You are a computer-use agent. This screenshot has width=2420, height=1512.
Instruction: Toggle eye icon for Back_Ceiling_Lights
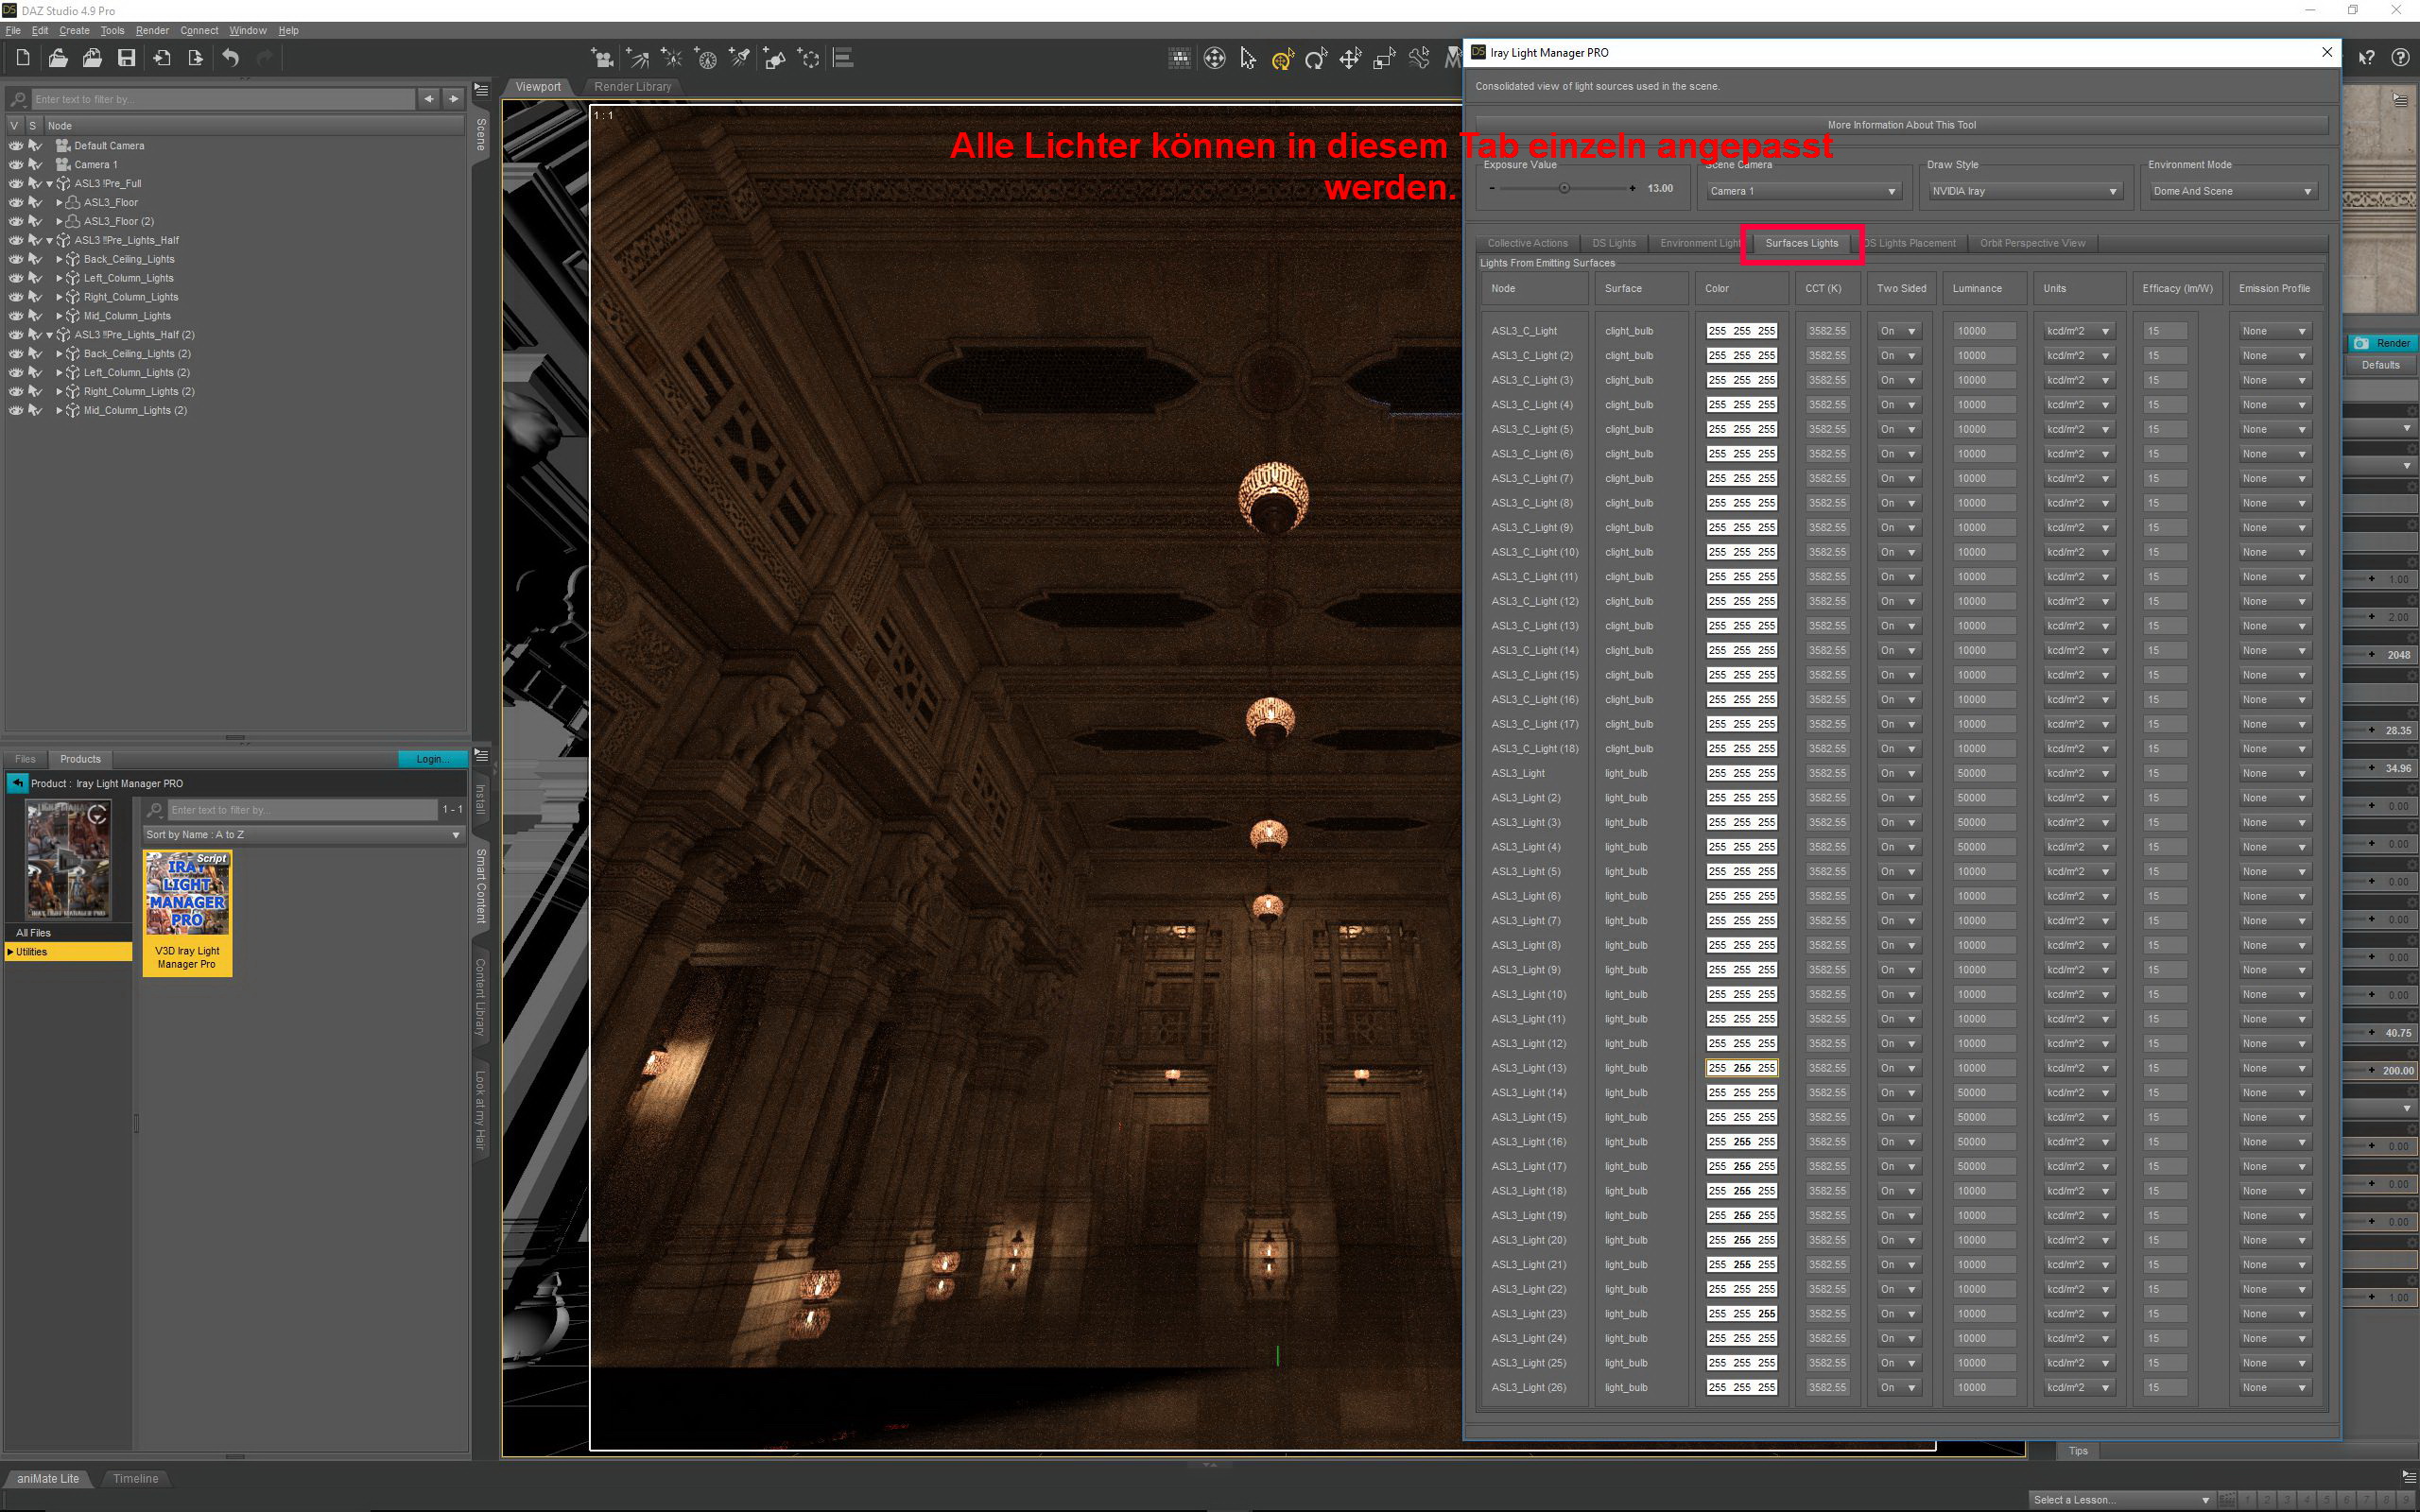point(15,259)
